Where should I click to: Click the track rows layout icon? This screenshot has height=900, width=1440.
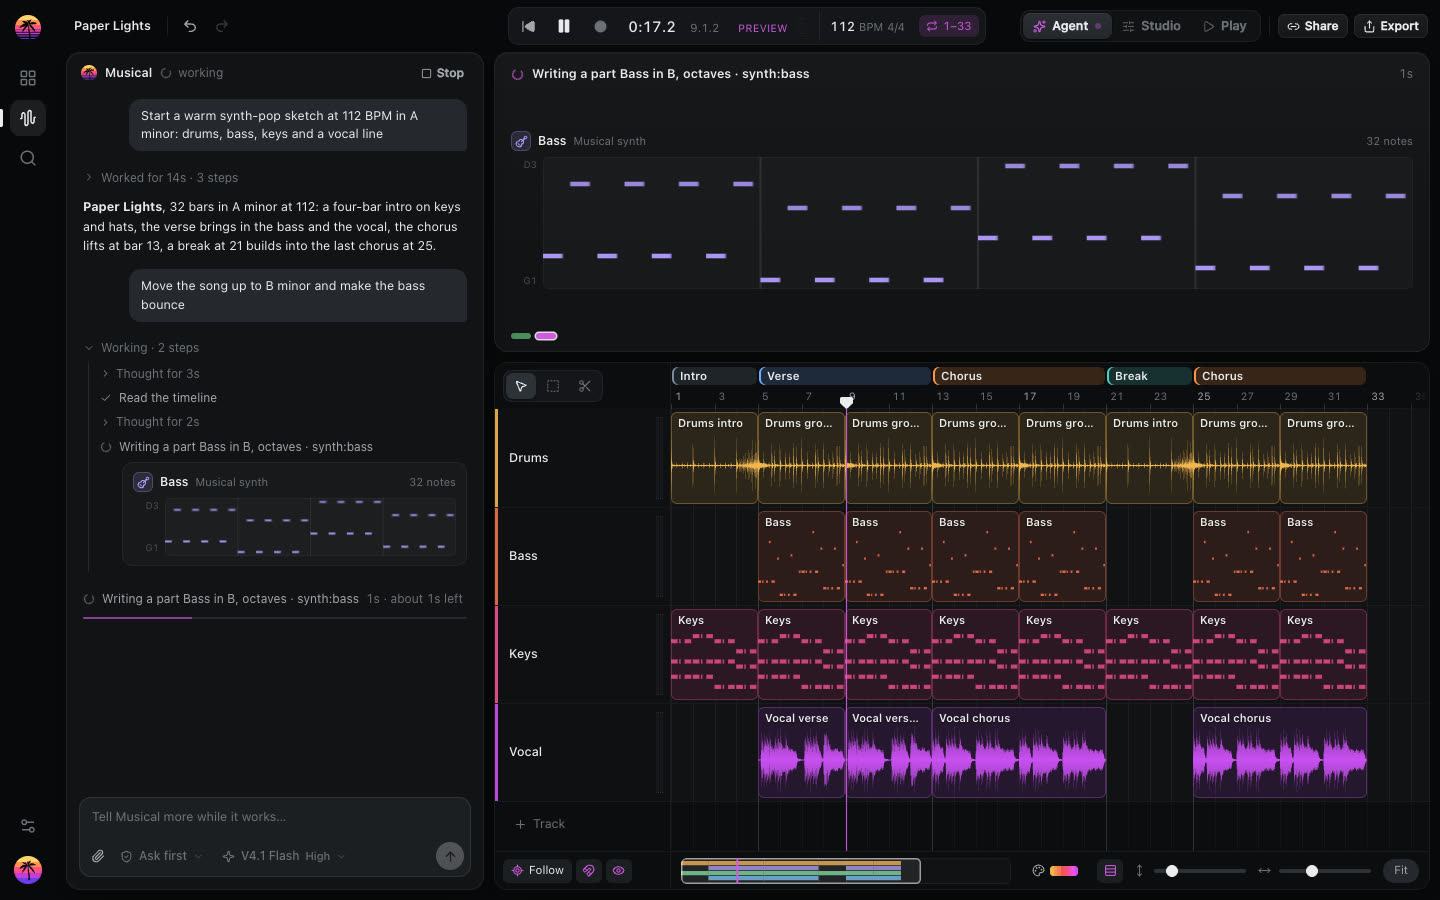[1110, 871]
